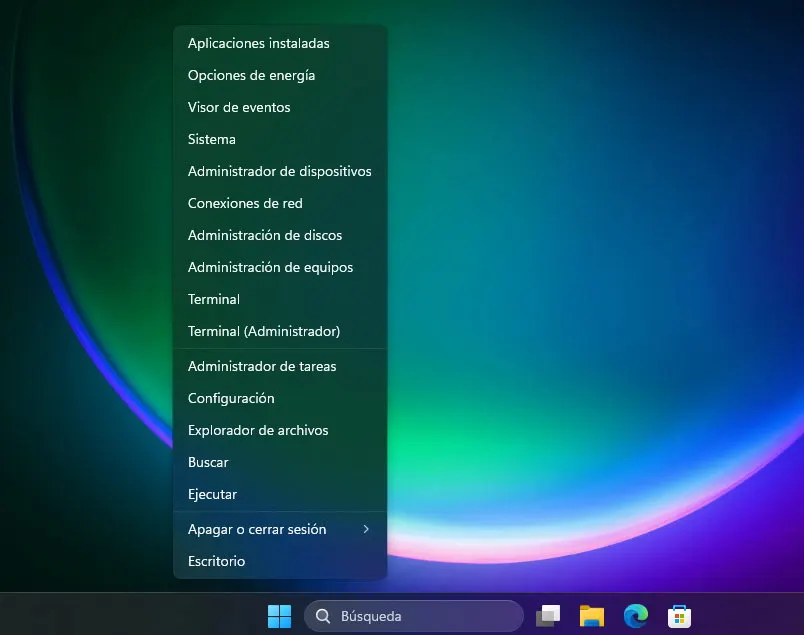Open Terminal from the menu
Image resolution: width=804 pixels, height=635 pixels.
click(280, 299)
